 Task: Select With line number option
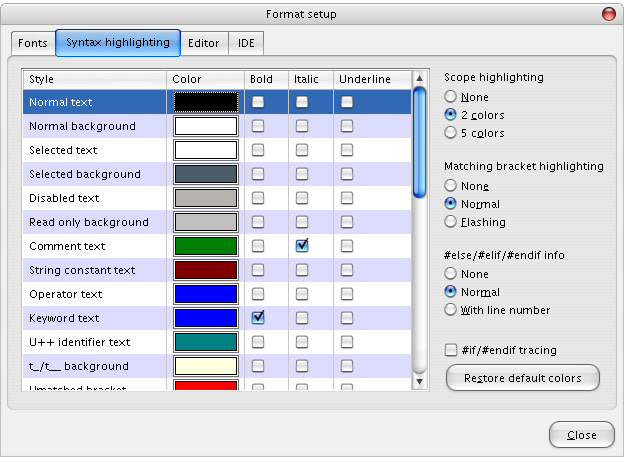tap(451, 310)
